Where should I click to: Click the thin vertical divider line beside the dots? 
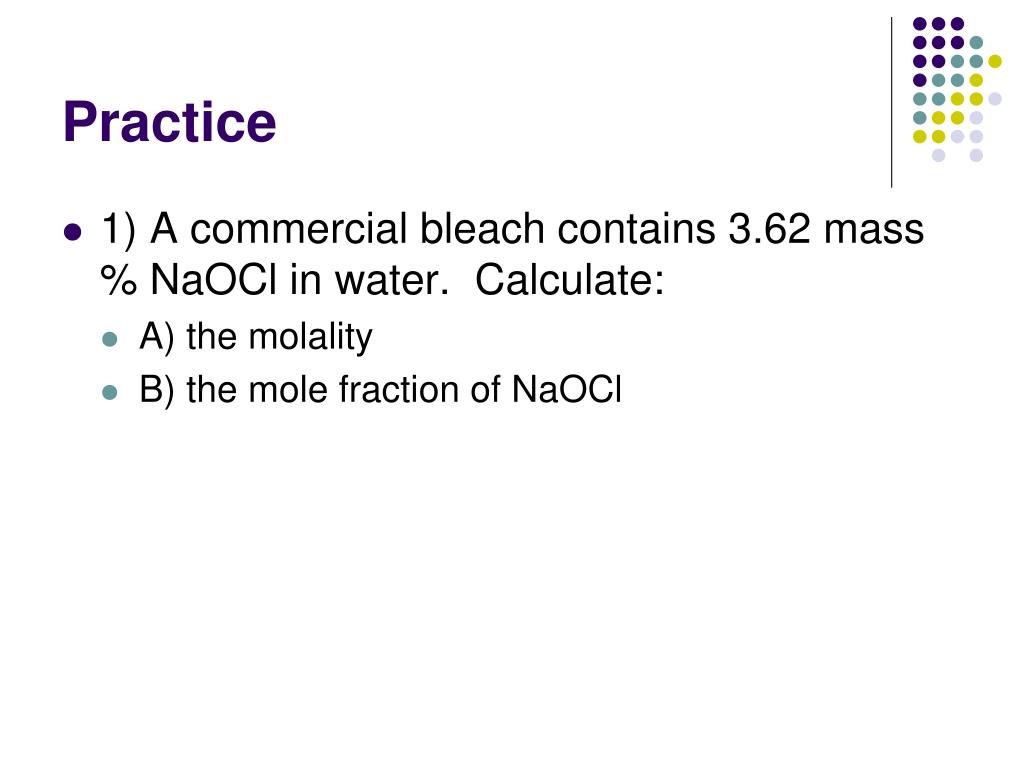891,103
